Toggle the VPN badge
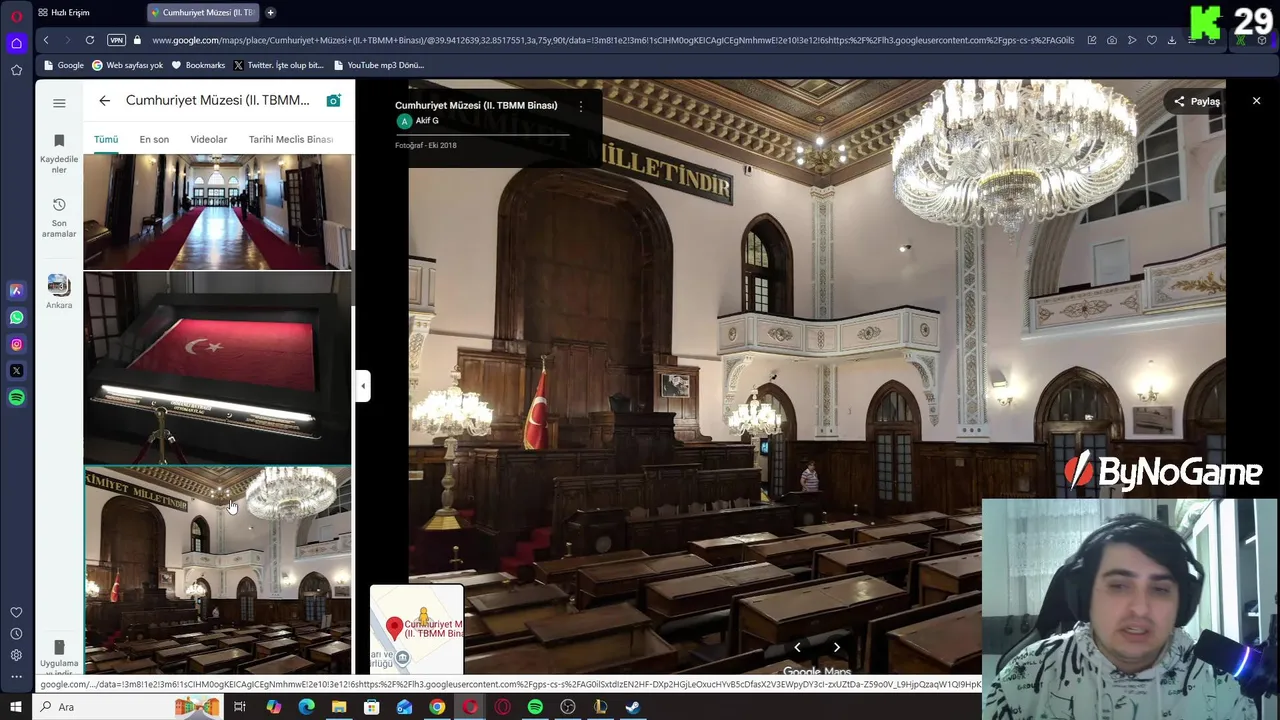 point(116,40)
